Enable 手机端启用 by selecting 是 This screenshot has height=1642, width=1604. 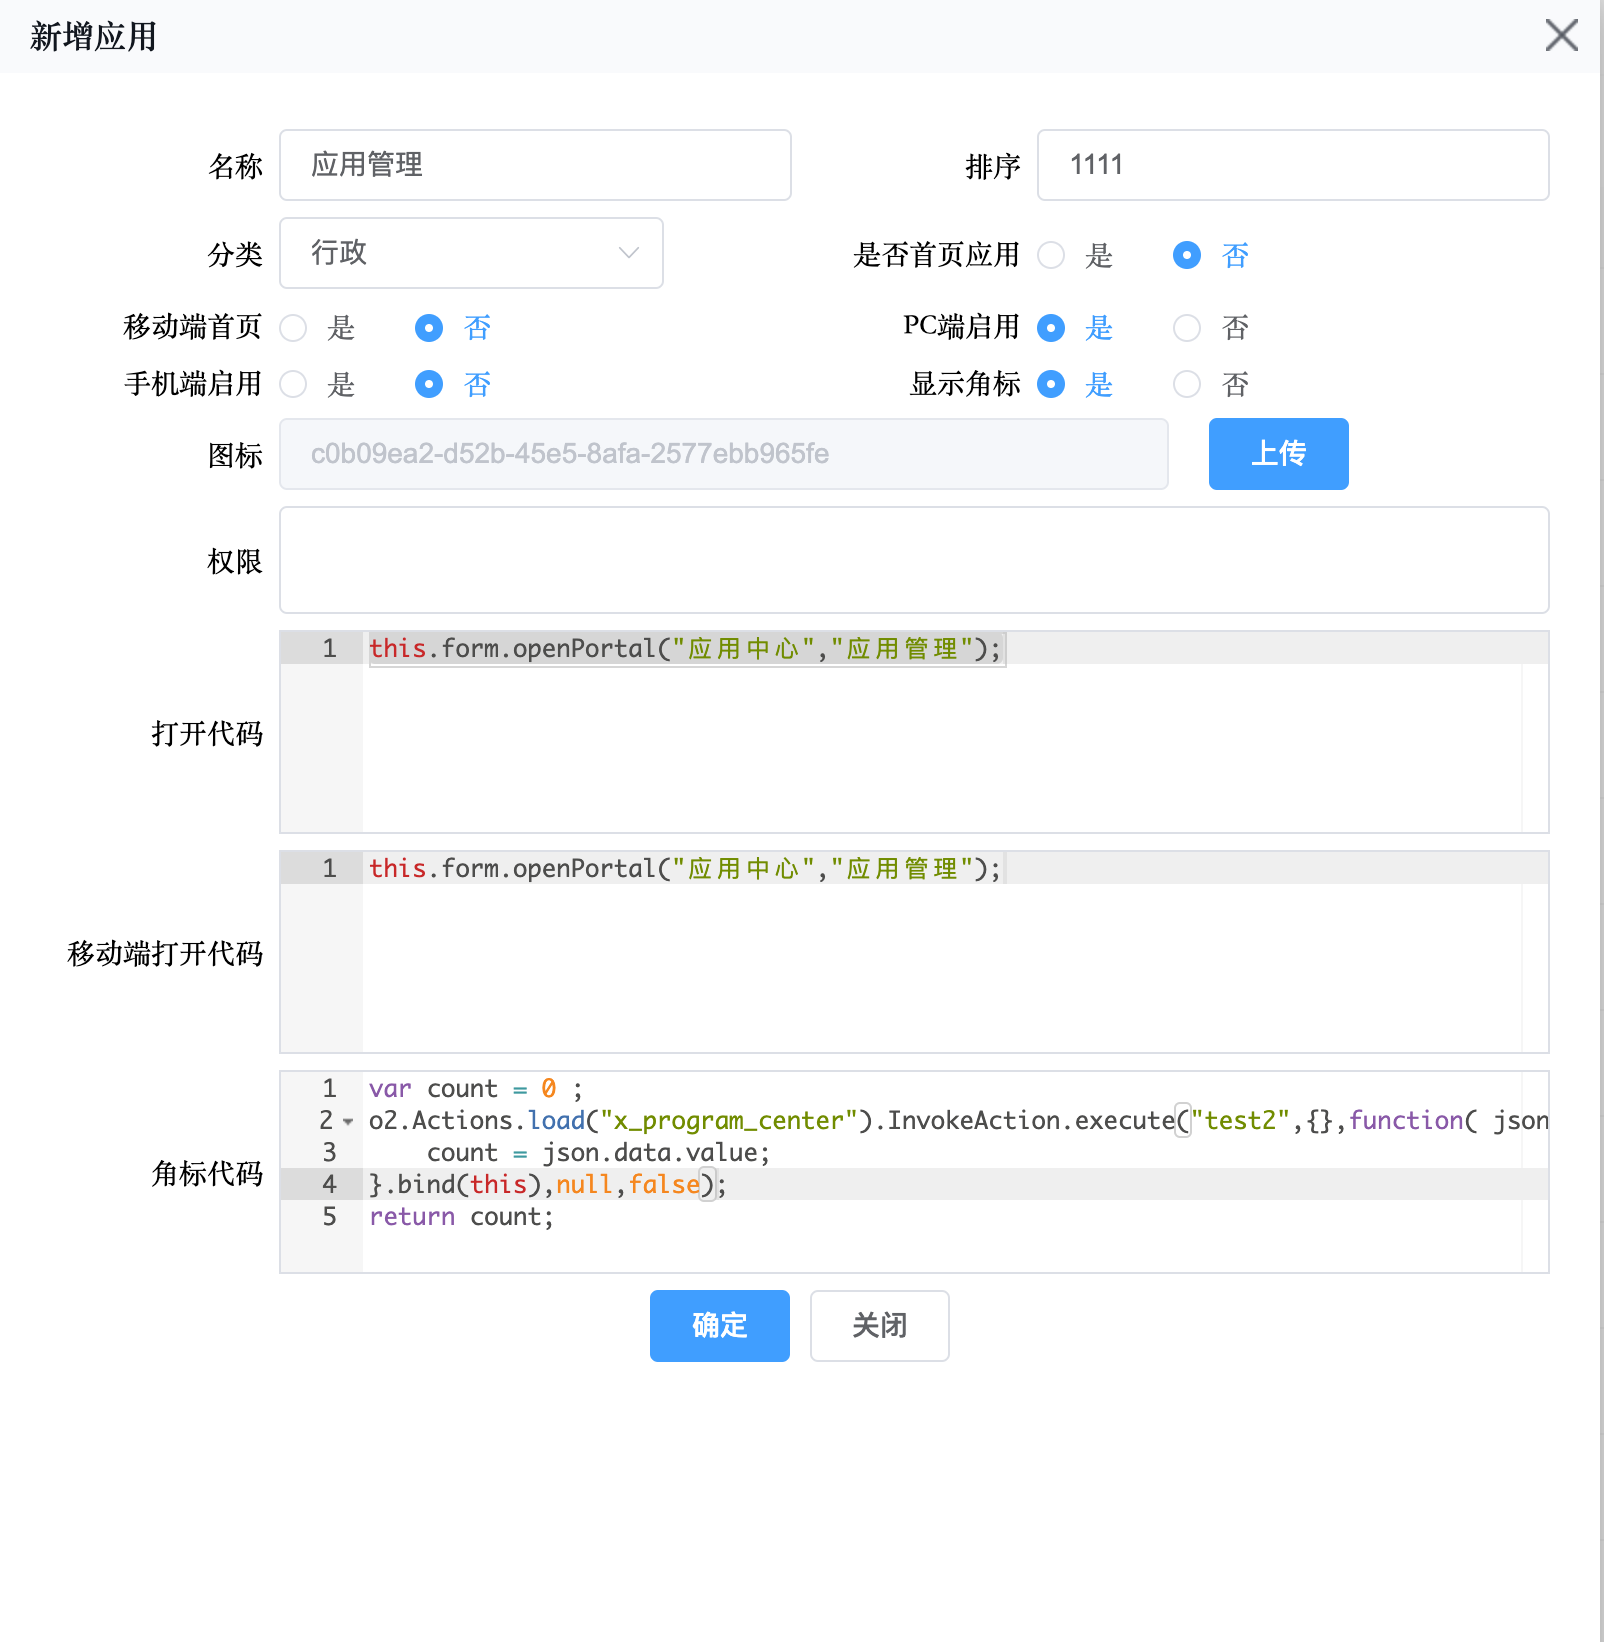tap(293, 384)
